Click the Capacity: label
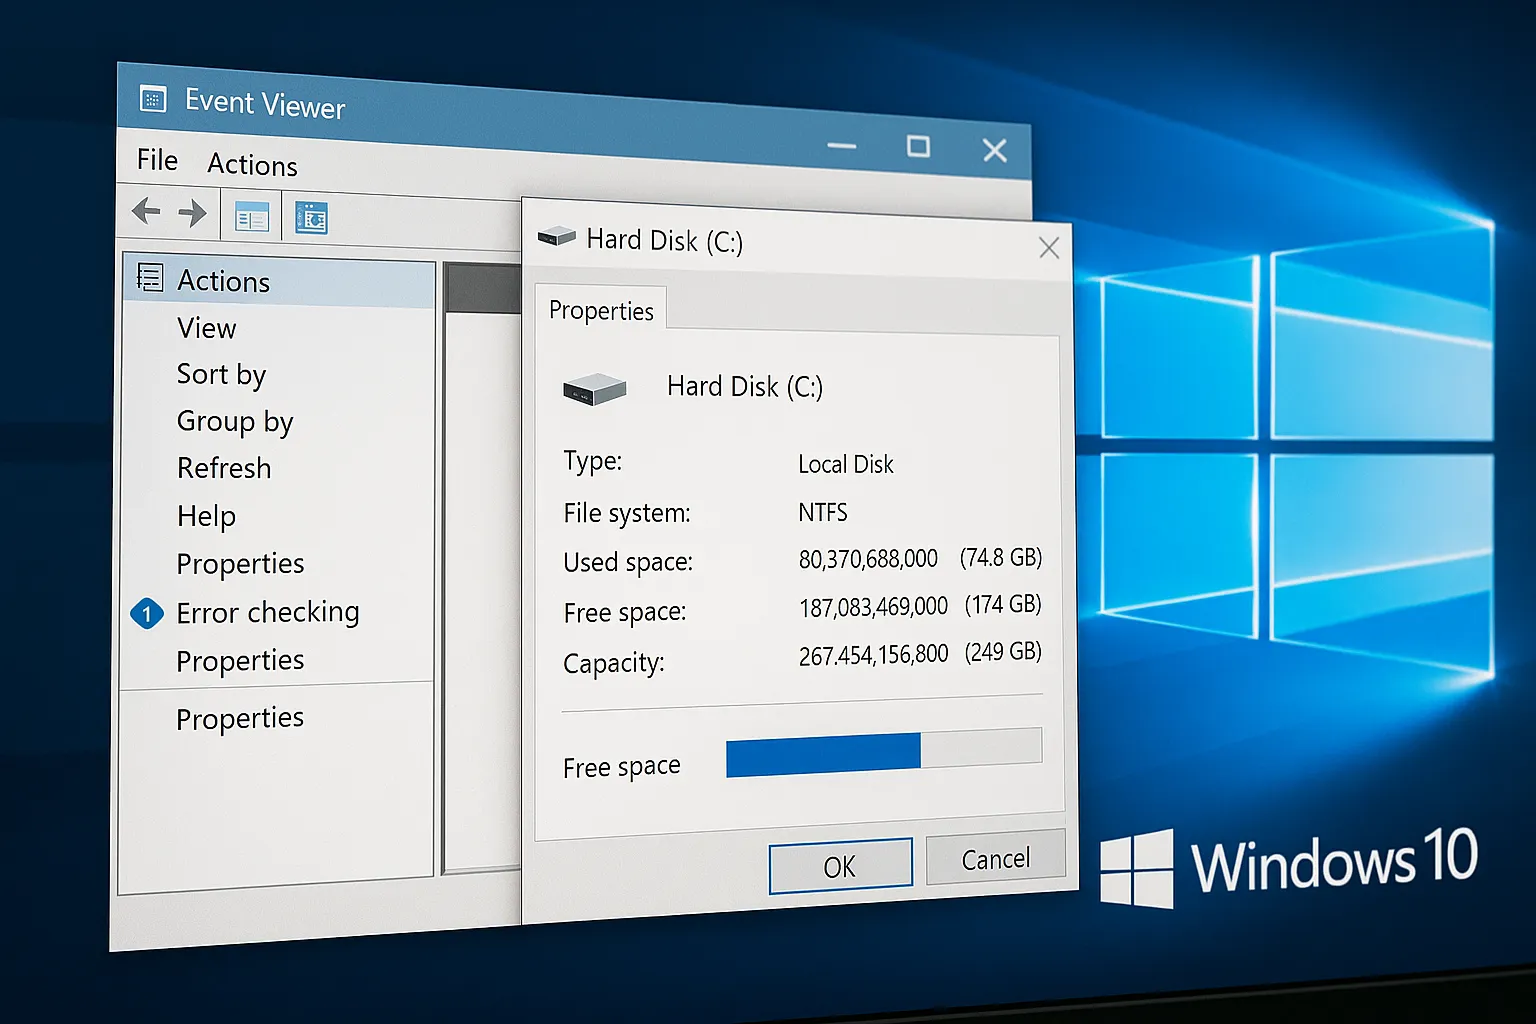This screenshot has height=1024, width=1536. pos(613,663)
